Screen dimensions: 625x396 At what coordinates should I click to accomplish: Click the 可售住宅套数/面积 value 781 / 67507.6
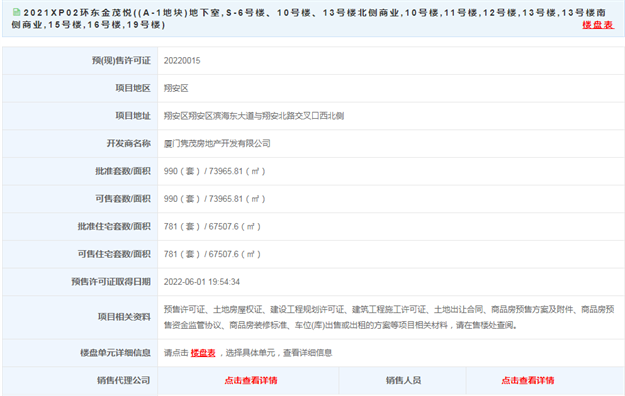tap(212, 254)
